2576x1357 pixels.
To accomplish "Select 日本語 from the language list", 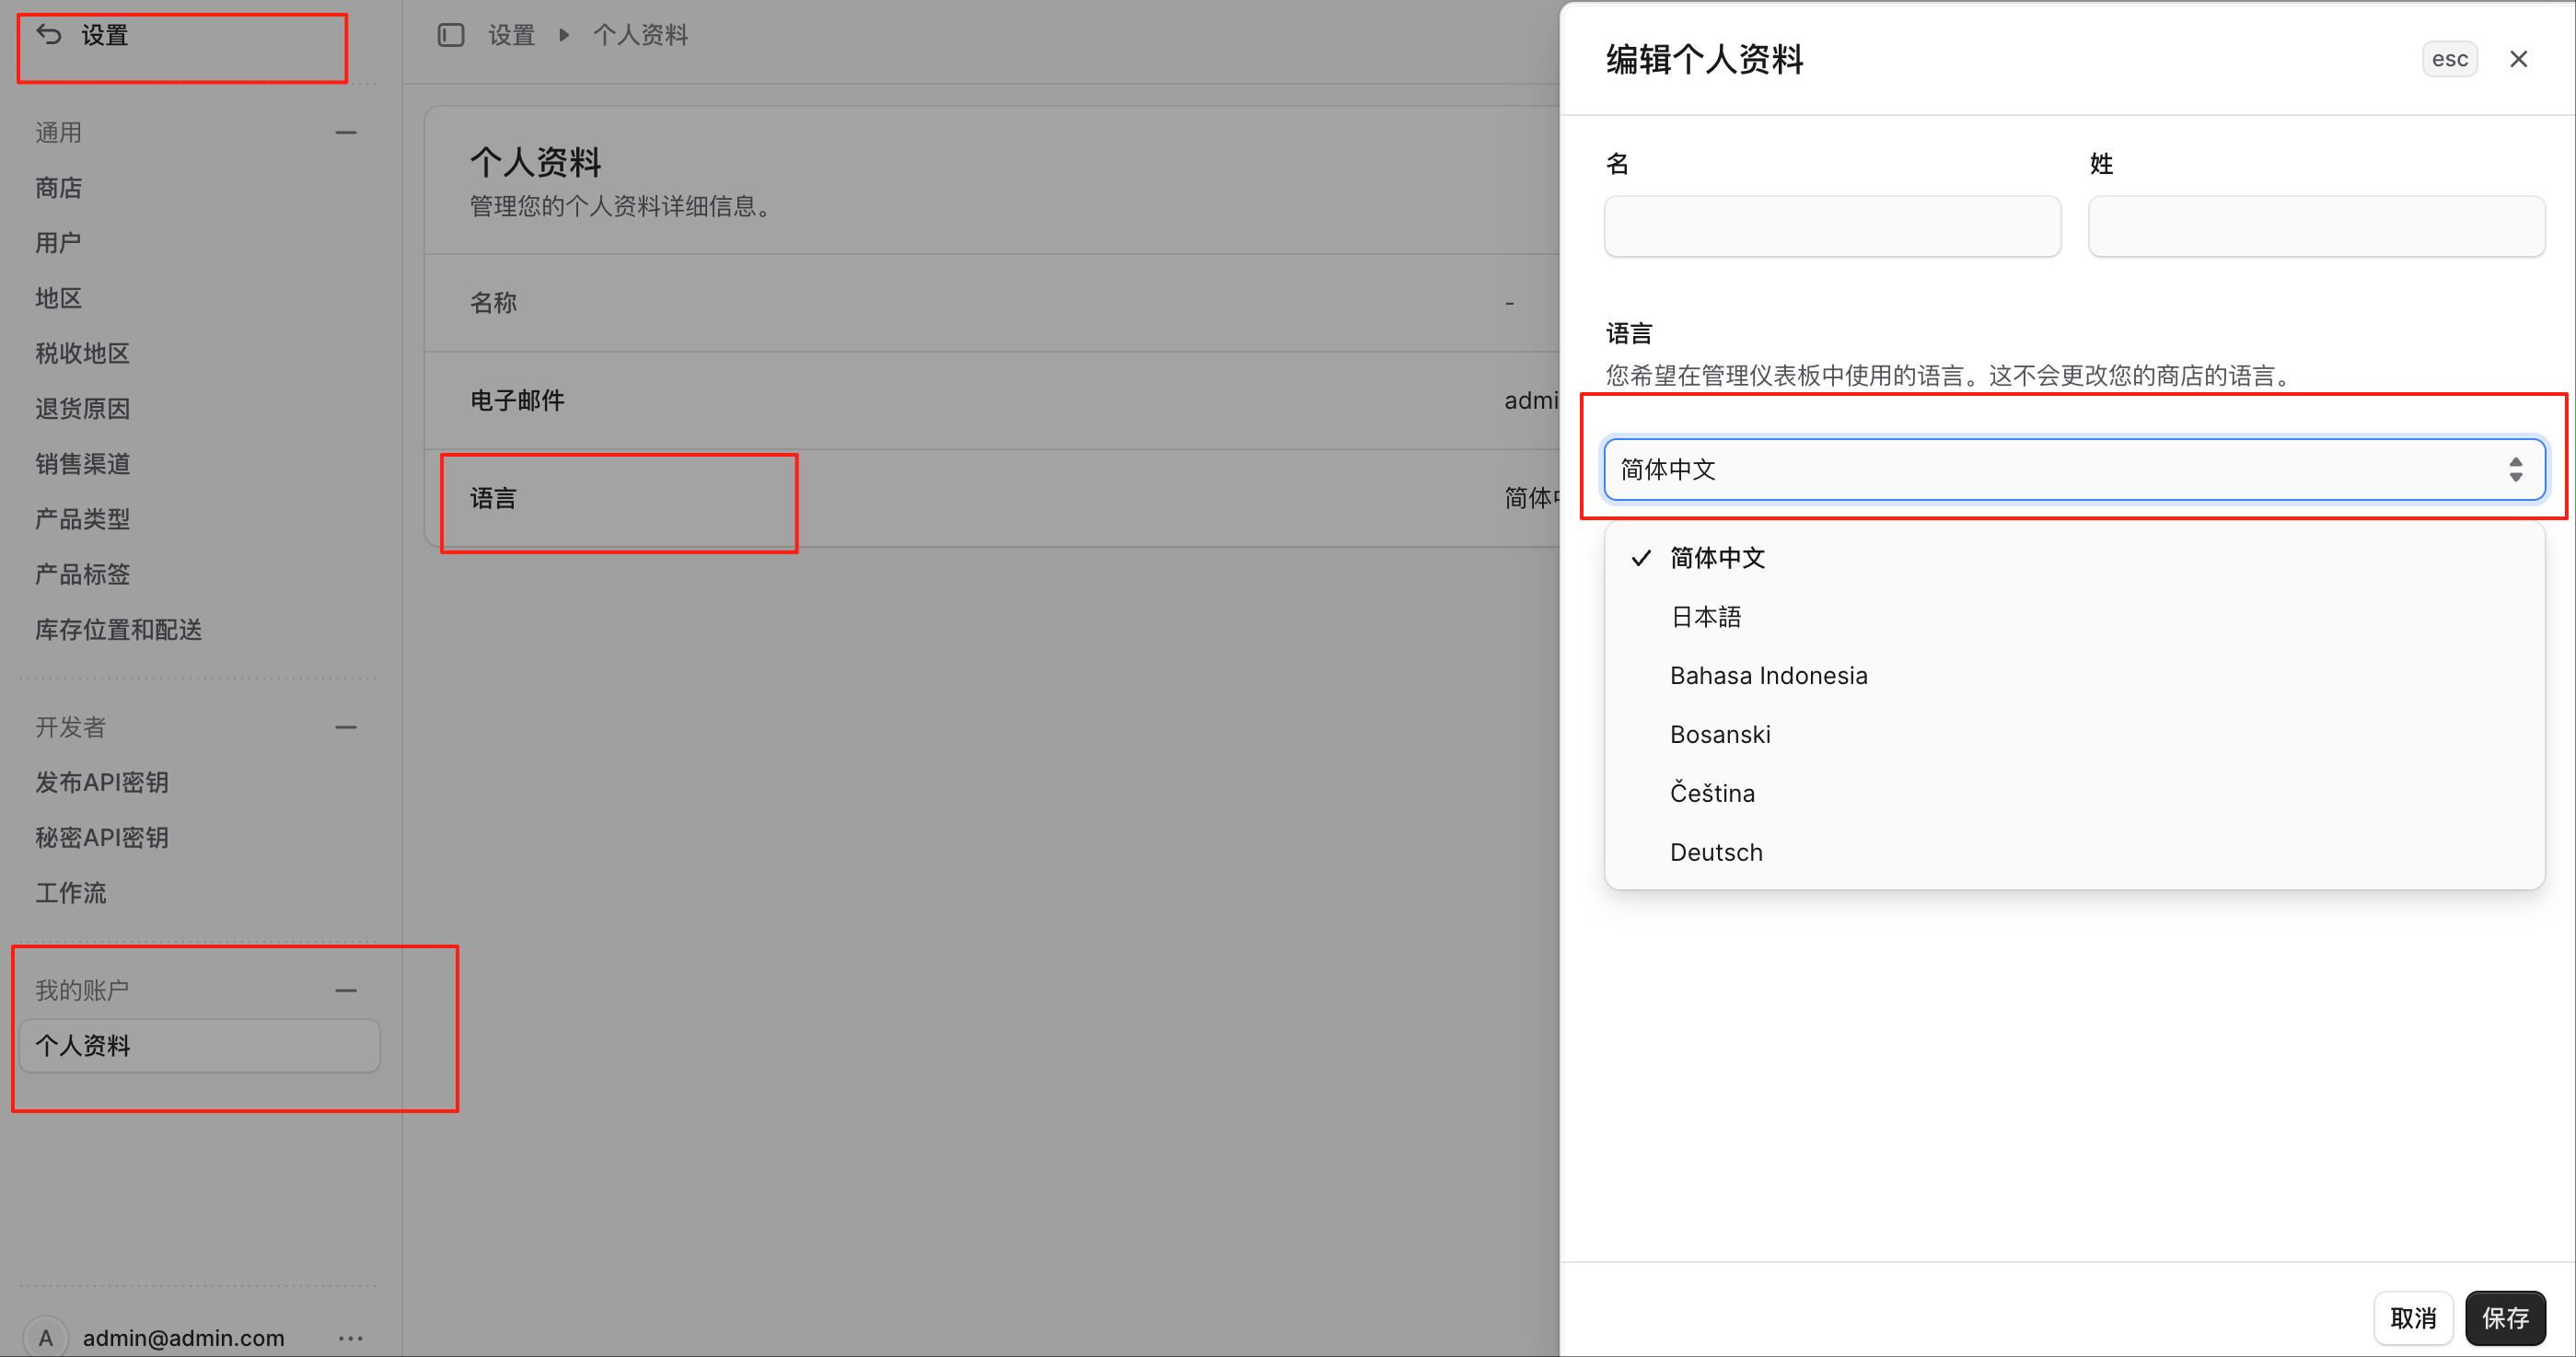I will tap(2074, 617).
